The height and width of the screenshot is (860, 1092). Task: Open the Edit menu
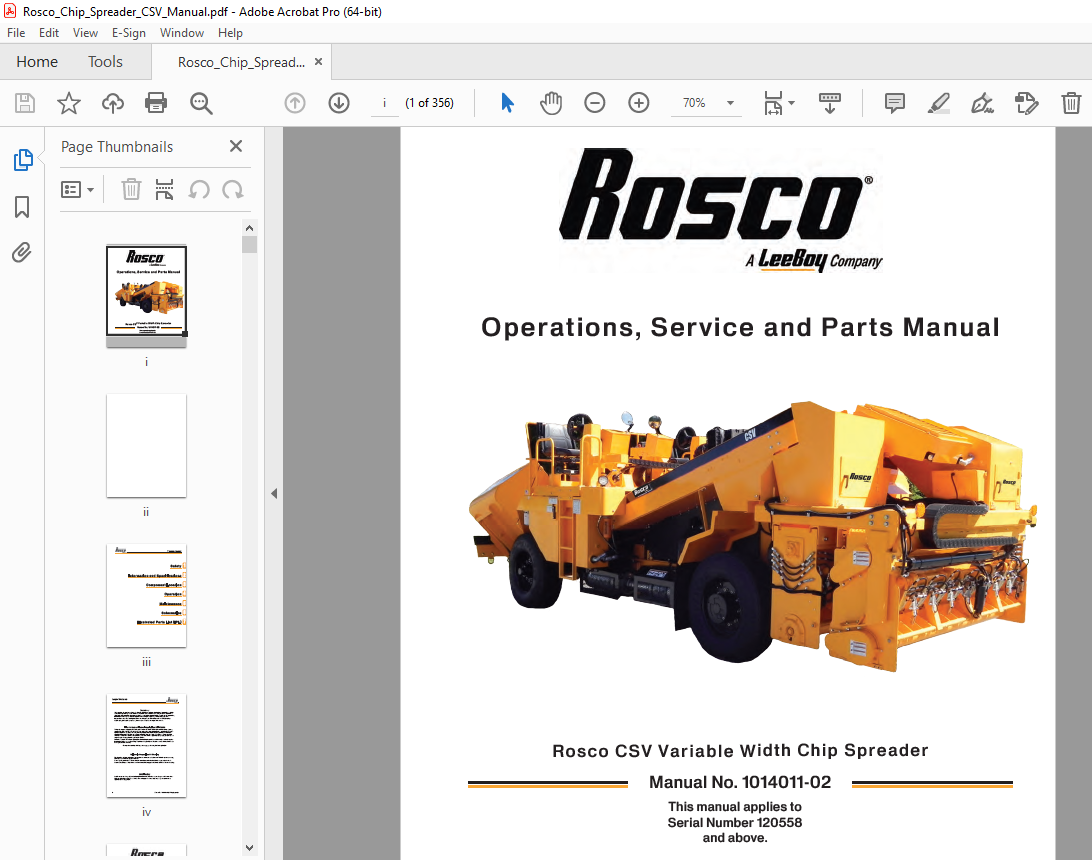tap(49, 33)
